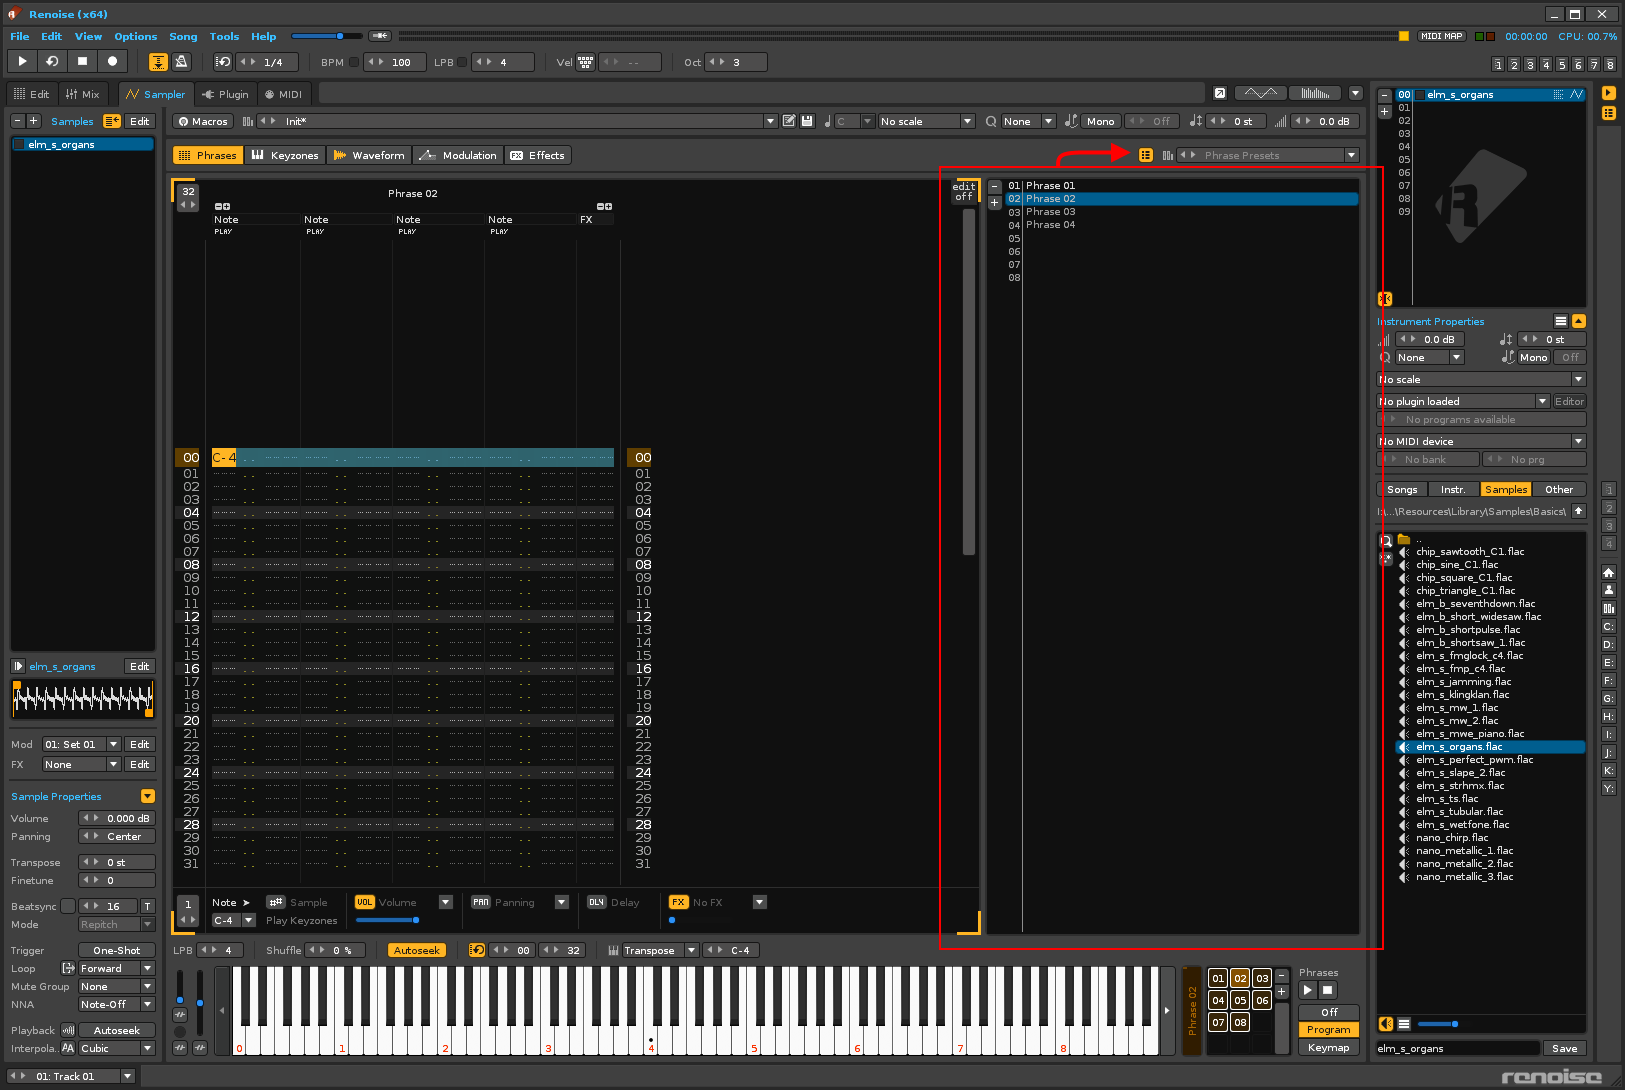Screen dimensions: 1625x1090
Task: Stop the phrase playback in Phrases panel
Action: coord(1327,990)
